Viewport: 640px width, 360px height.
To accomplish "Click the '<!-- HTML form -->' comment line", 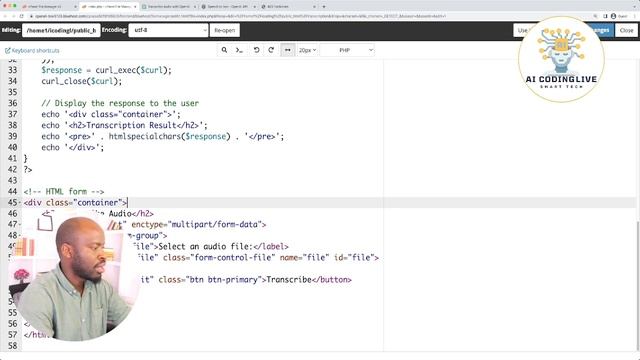I will pyautogui.click(x=64, y=191).
